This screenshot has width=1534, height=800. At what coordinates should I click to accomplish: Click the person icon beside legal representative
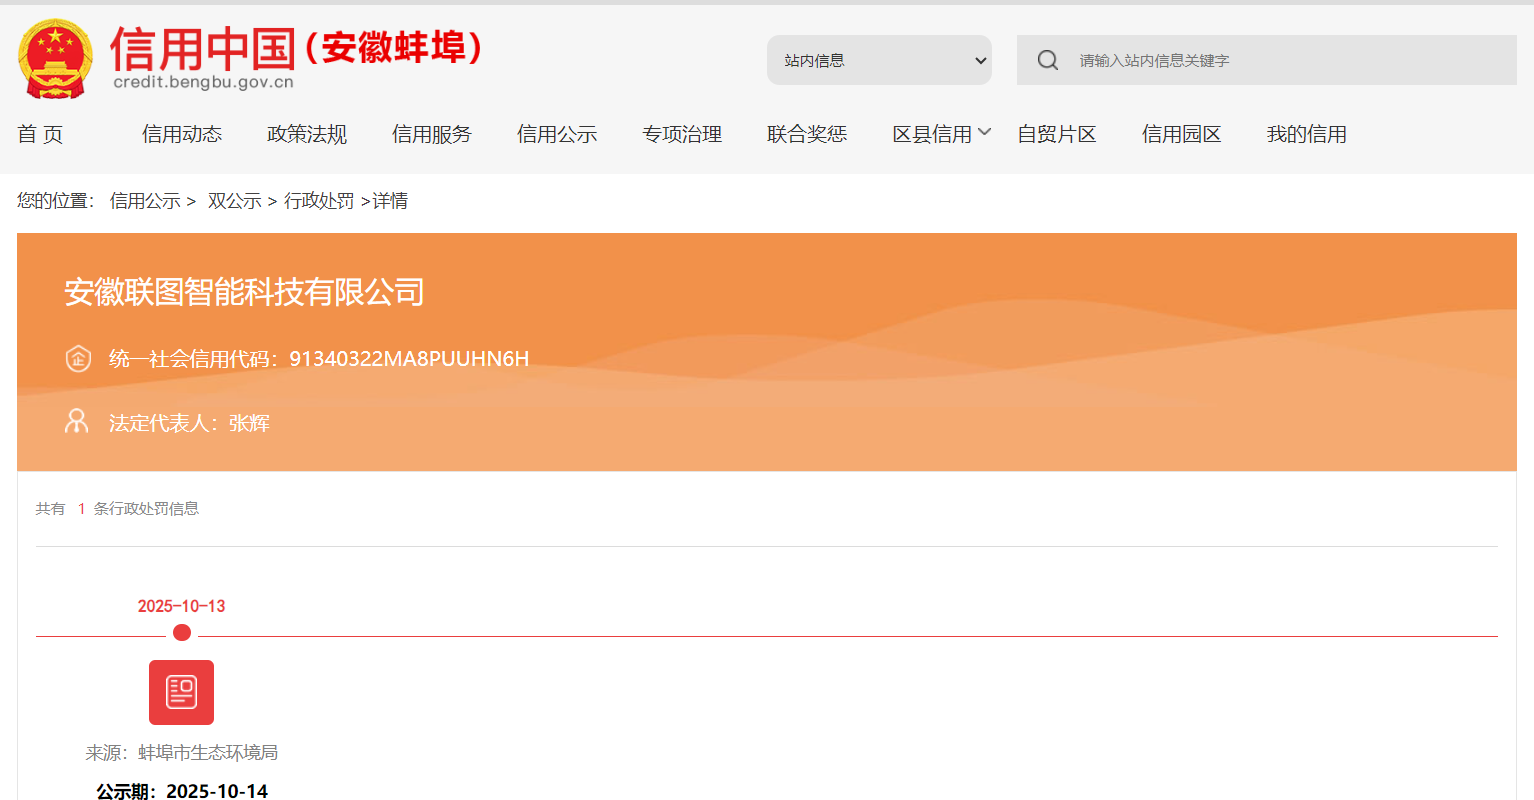77,421
